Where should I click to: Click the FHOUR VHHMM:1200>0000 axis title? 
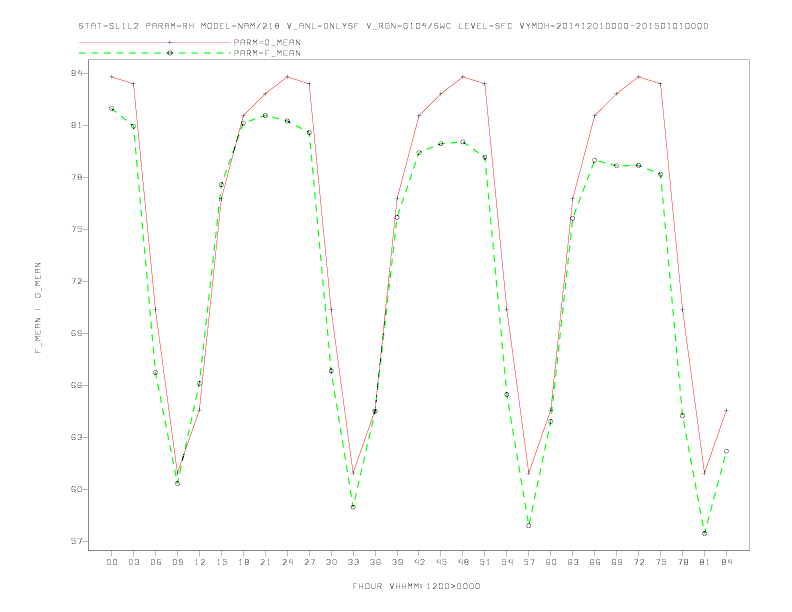point(416,586)
